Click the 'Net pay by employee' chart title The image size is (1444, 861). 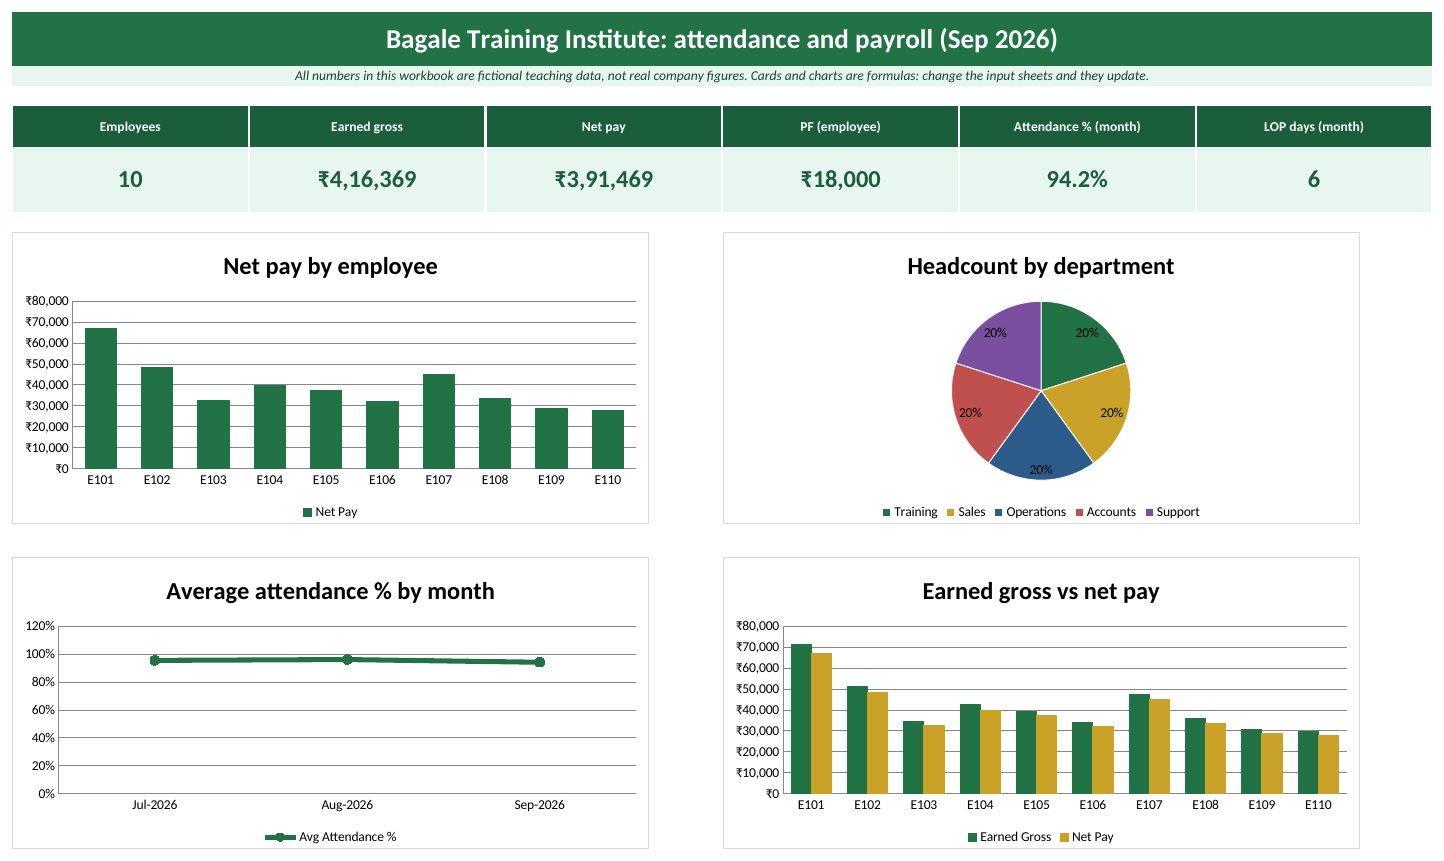tap(330, 266)
